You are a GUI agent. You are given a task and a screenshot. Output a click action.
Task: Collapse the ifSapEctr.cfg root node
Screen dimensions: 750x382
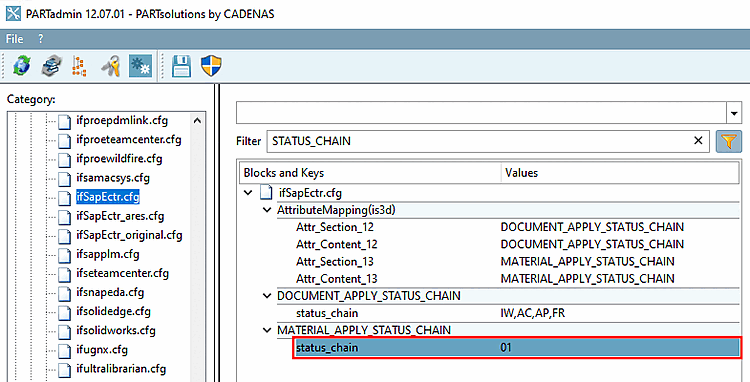coord(248,193)
